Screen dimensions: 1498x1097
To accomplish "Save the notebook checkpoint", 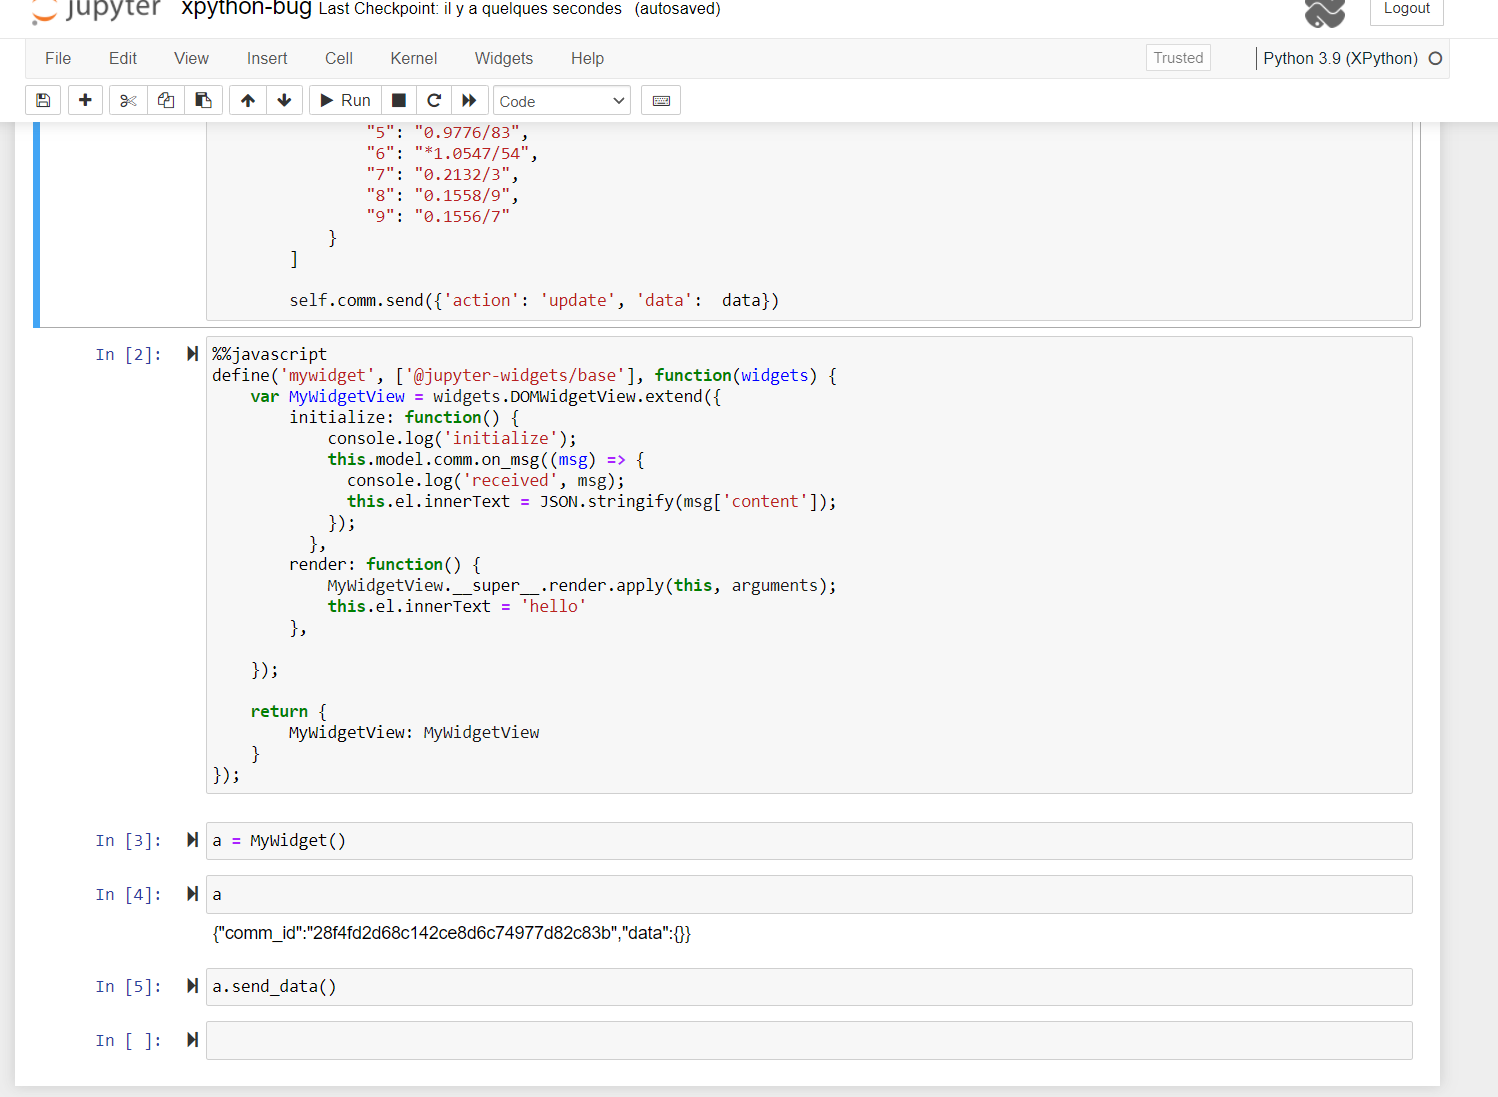I will point(43,100).
